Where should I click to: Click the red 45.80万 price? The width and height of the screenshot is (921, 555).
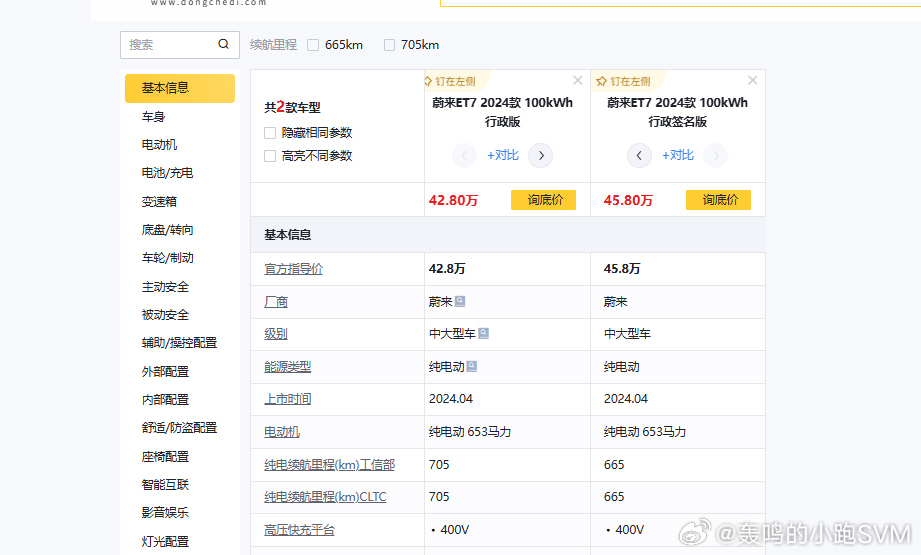coord(628,200)
